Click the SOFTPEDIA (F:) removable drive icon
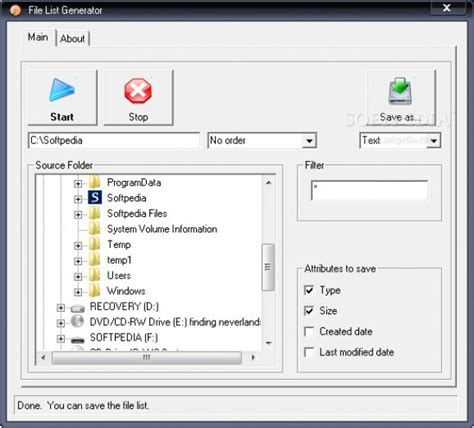This screenshot has height=428, width=474. pos(78,340)
